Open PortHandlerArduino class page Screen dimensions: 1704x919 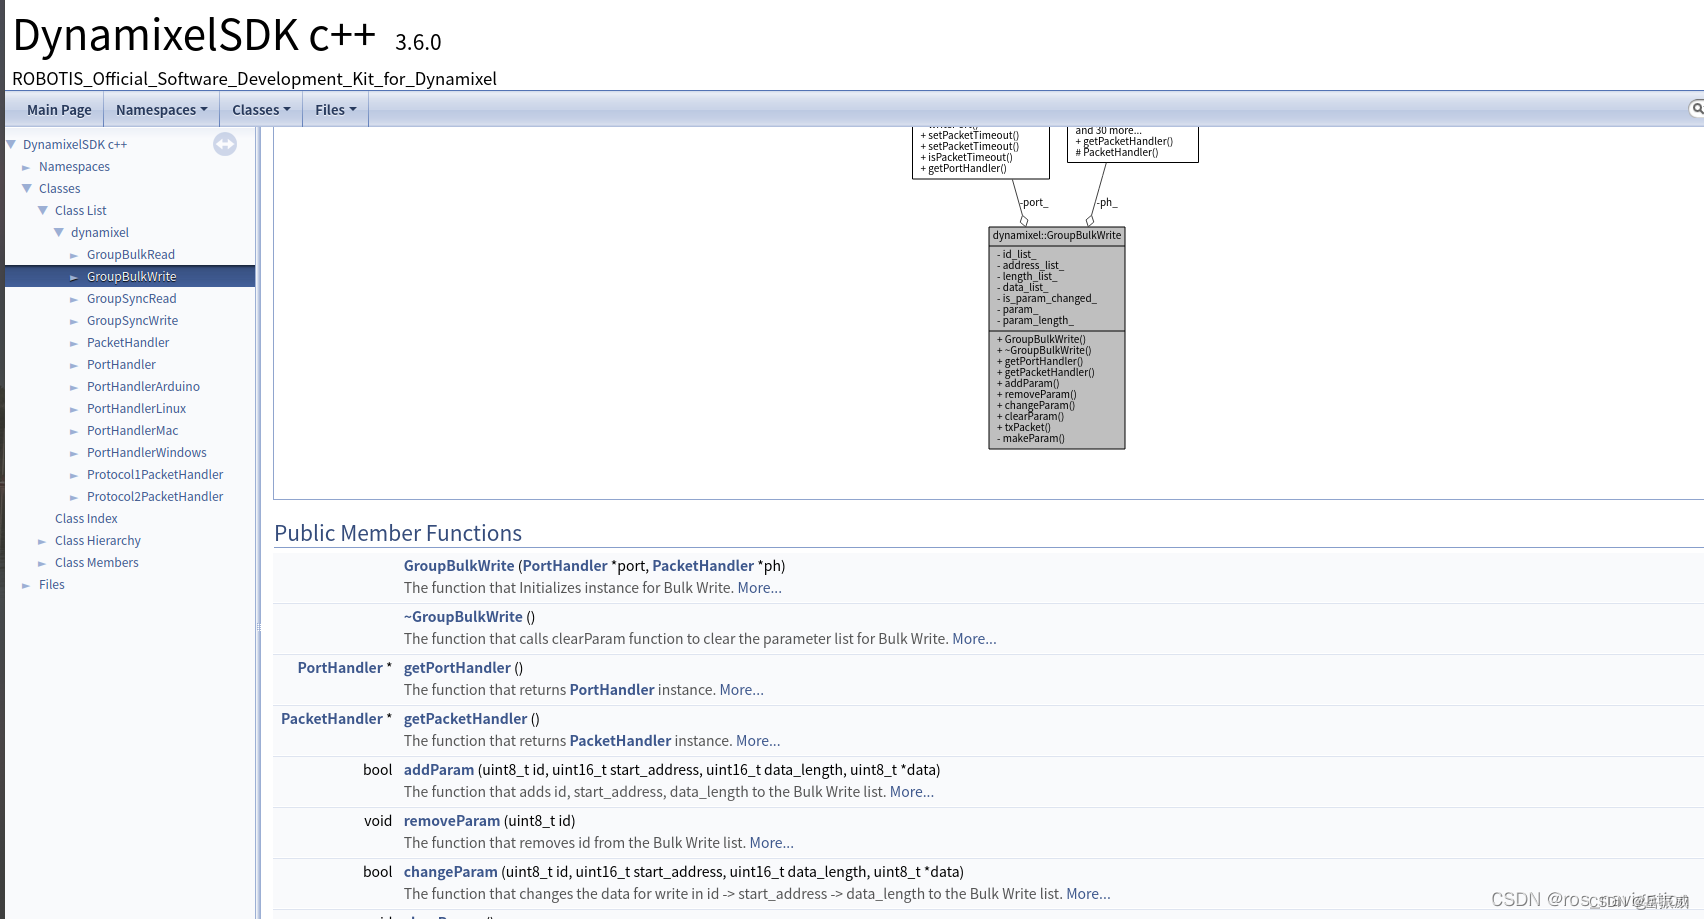point(143,387)
